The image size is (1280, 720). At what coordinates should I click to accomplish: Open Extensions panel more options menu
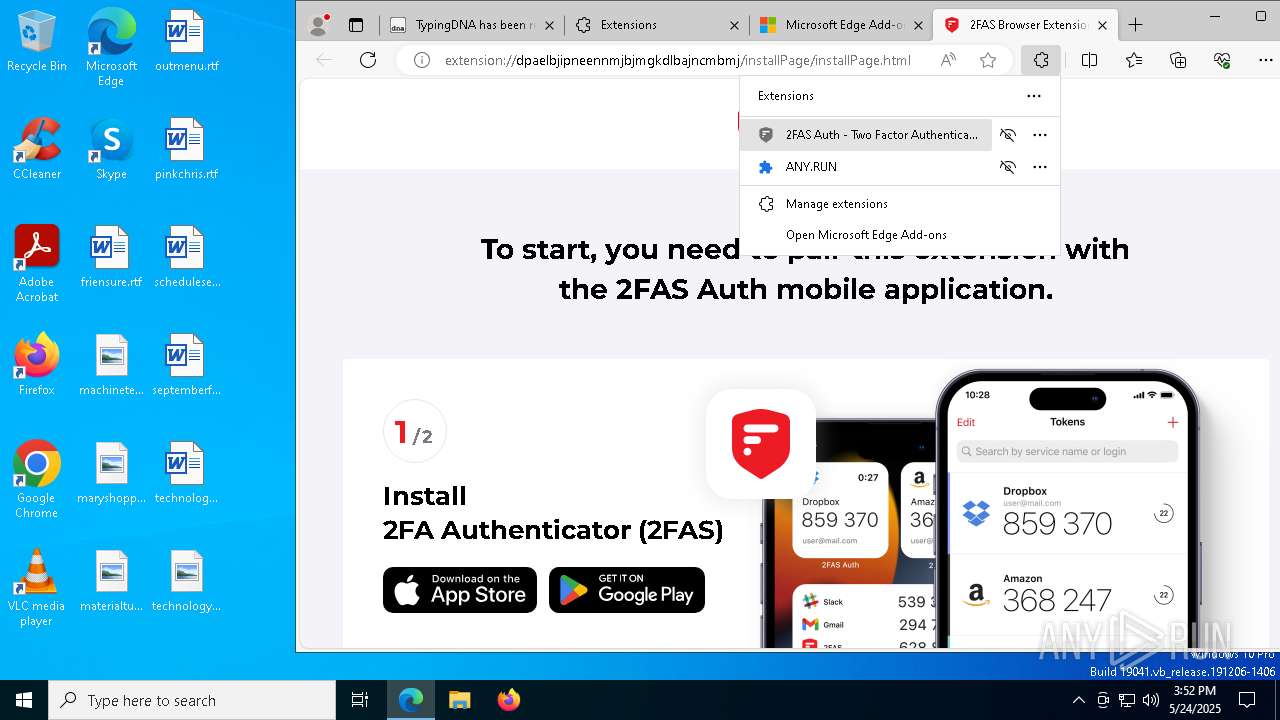click(1034, 96)
